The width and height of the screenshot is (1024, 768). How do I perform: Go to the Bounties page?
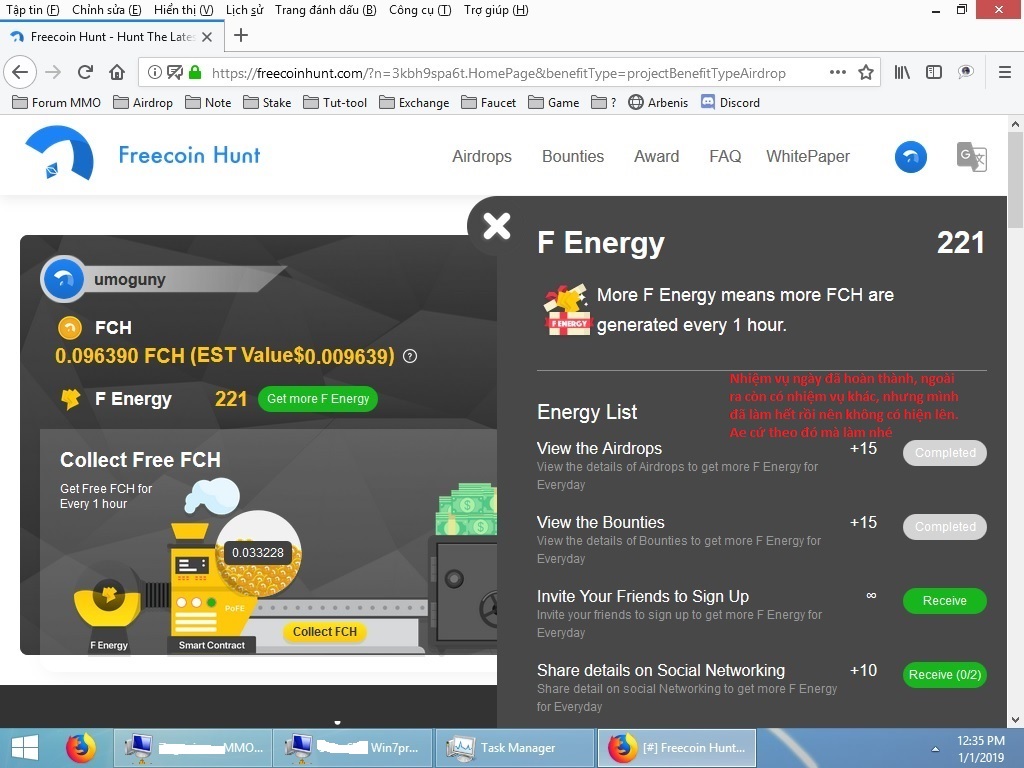tap(573, 157)
